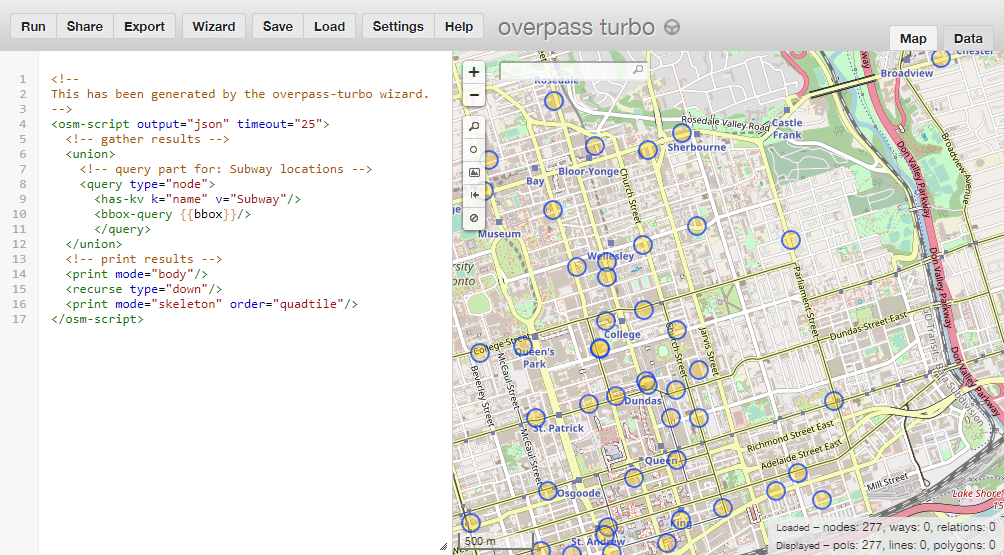The width and height of the screenshot is (1004, 555).
Task: Click the 'Loaded – nodes: 277' status text
Action: click(885, 528)
